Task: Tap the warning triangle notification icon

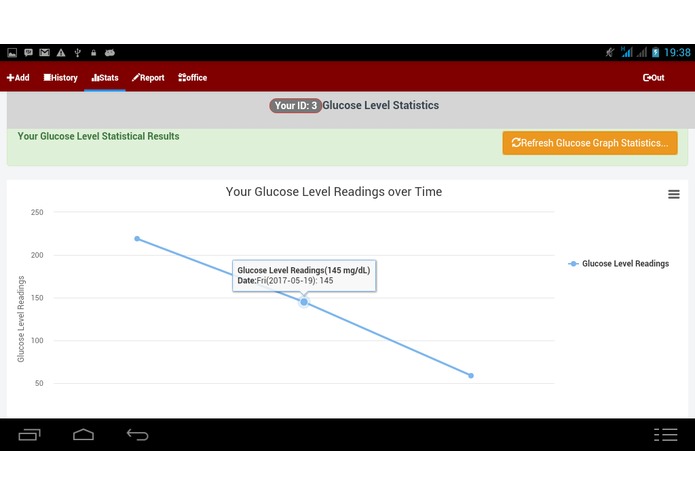Action: point(61,53)
